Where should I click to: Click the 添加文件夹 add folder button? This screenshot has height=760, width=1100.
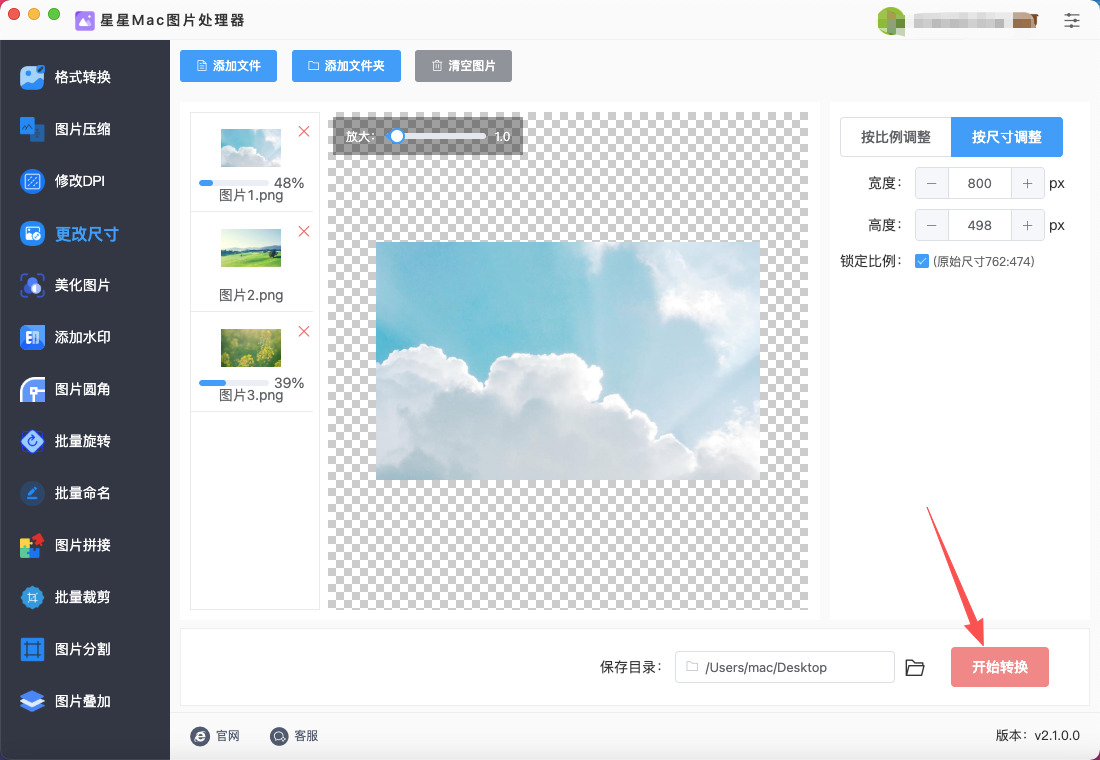coord(346,66)
